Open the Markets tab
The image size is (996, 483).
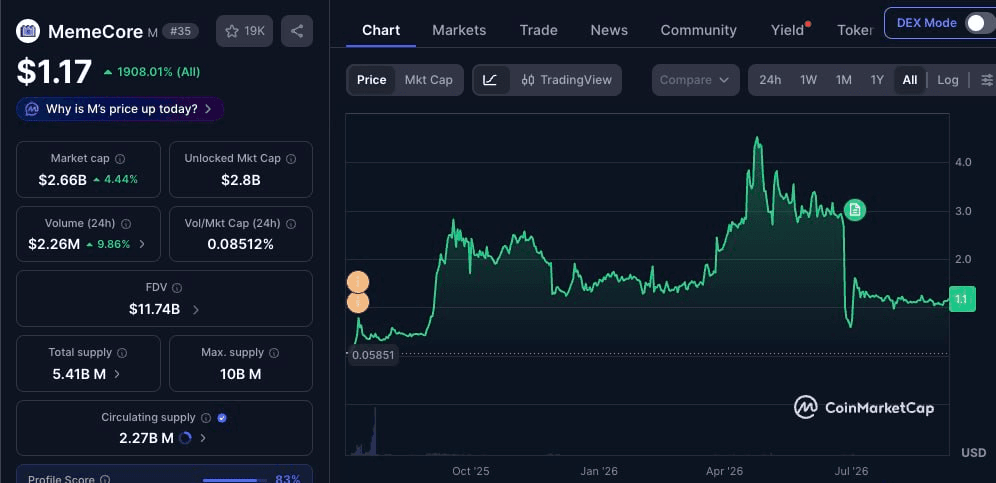tap(459, 30)
